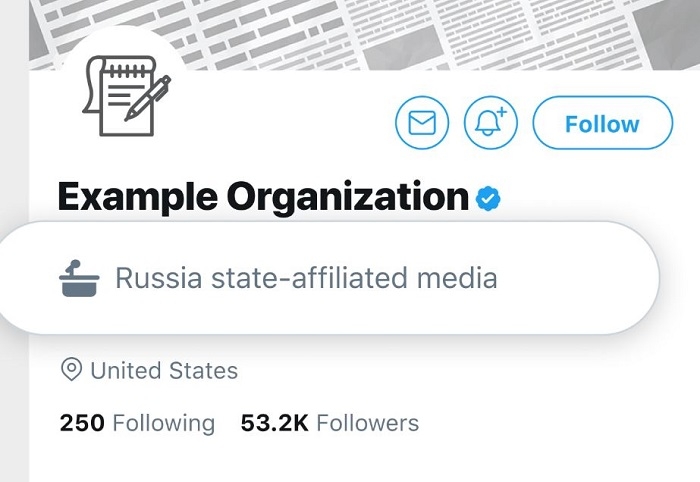
Task: Open the Following word link
Action: pyautogui.click(x=163, y=423)
